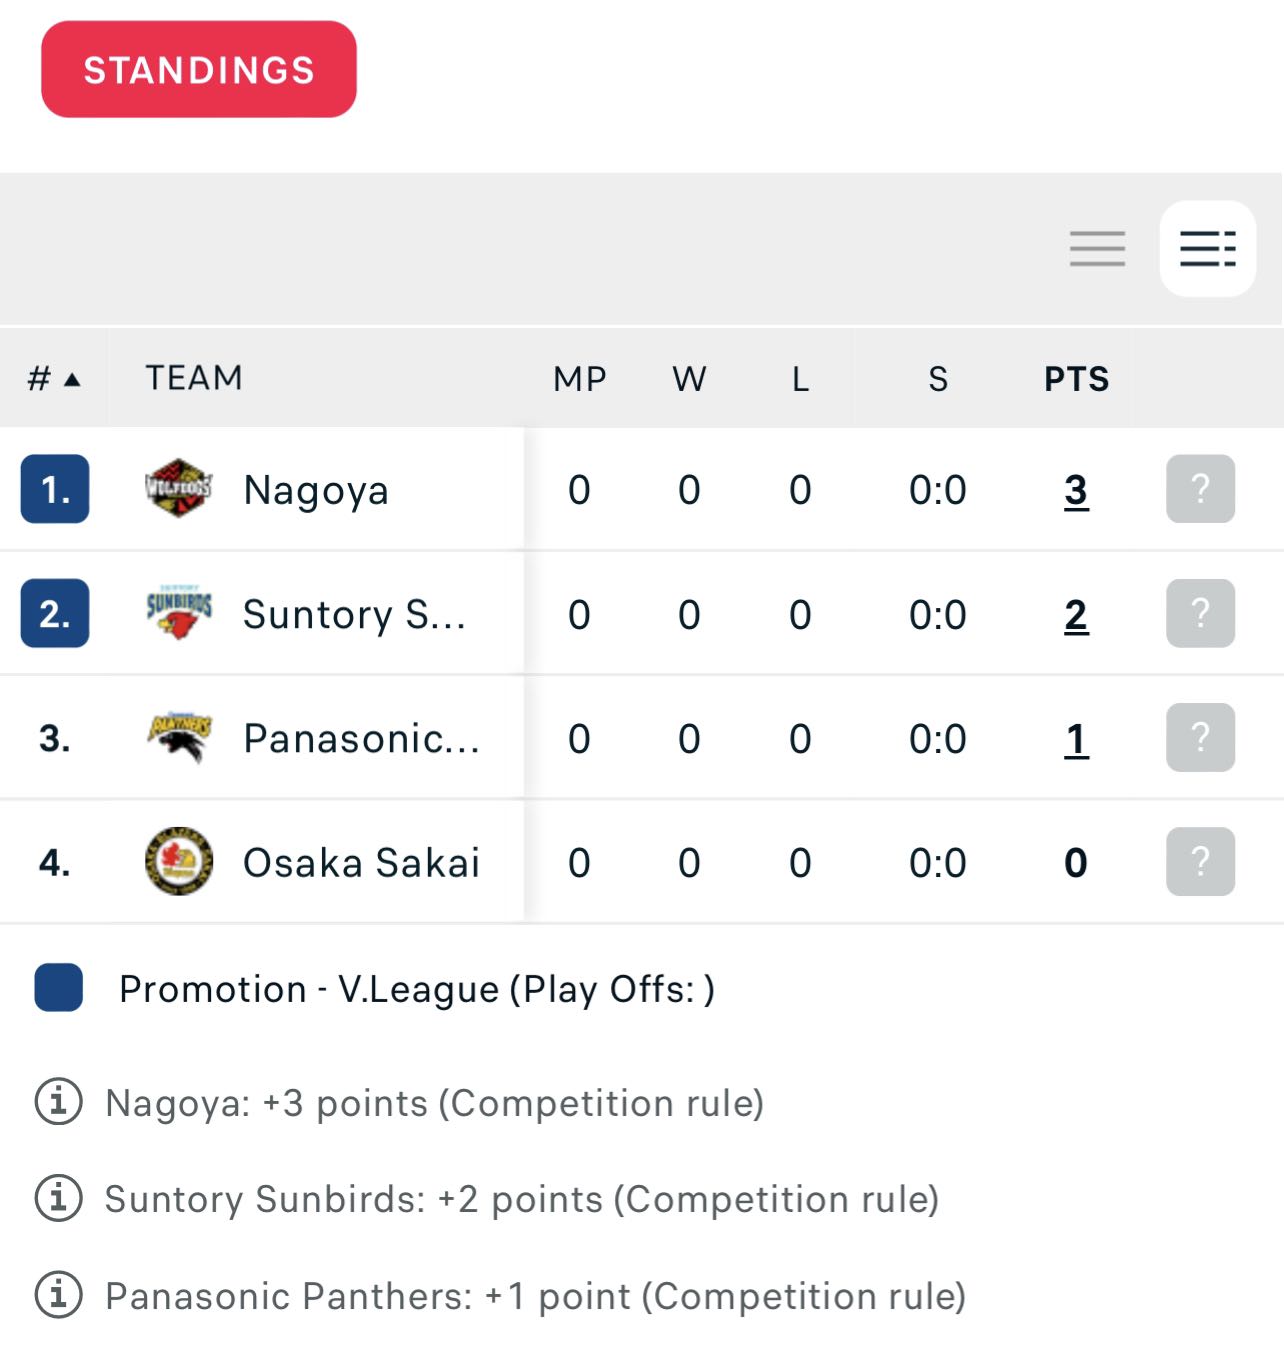Click the Panasonic Panthers team logo
Image resolution: width=1284 pixels, height=1361 pixels.
point(179,738)
